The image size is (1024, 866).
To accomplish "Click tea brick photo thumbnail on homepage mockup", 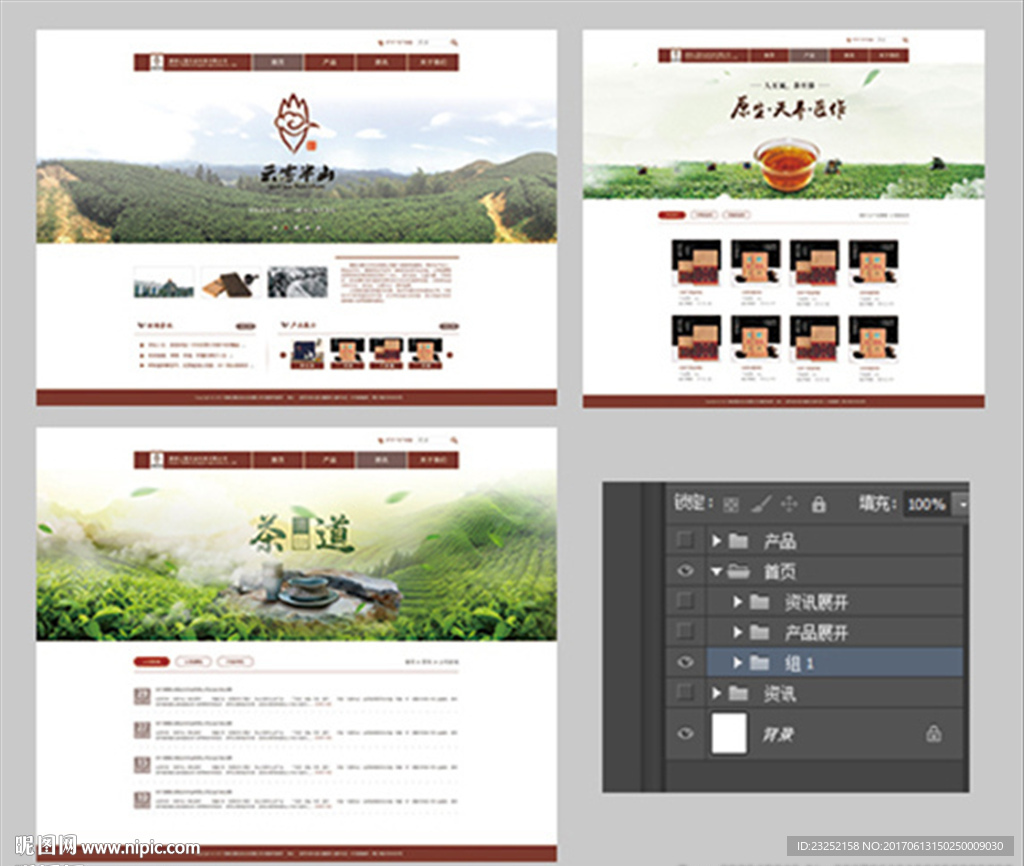I will (x=231, y=282).
